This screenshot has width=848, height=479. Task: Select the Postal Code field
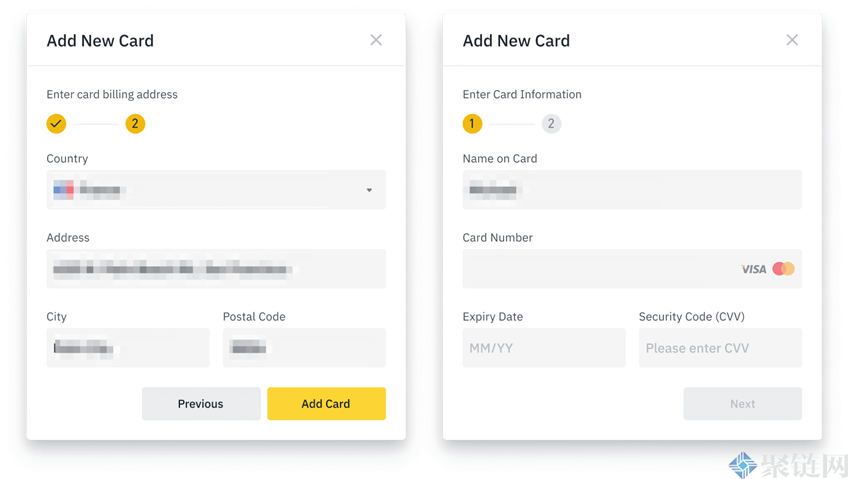tap(304, 348)
